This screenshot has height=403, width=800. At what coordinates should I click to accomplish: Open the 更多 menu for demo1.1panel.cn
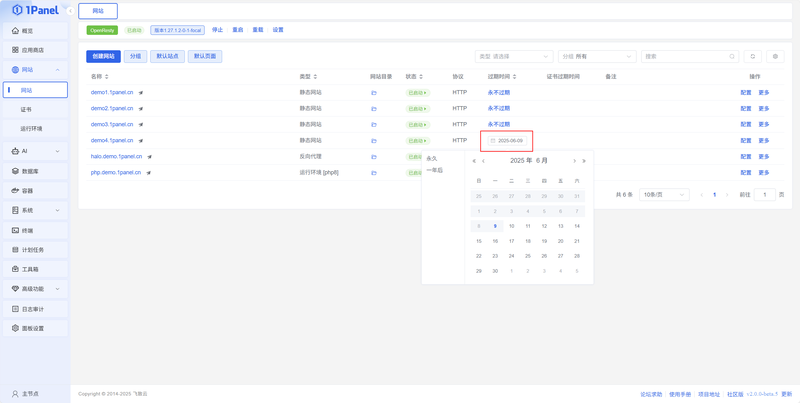tap(764, 93)
